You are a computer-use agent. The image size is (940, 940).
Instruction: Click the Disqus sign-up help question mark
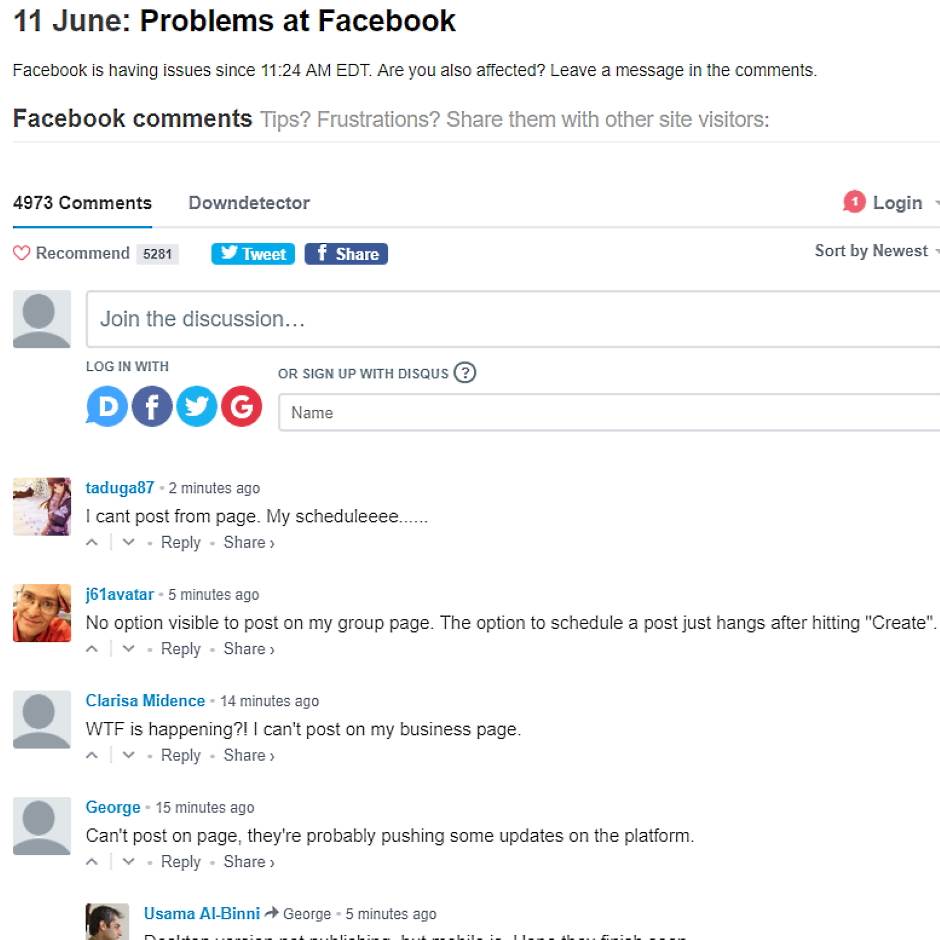click(x=464, y=373)
